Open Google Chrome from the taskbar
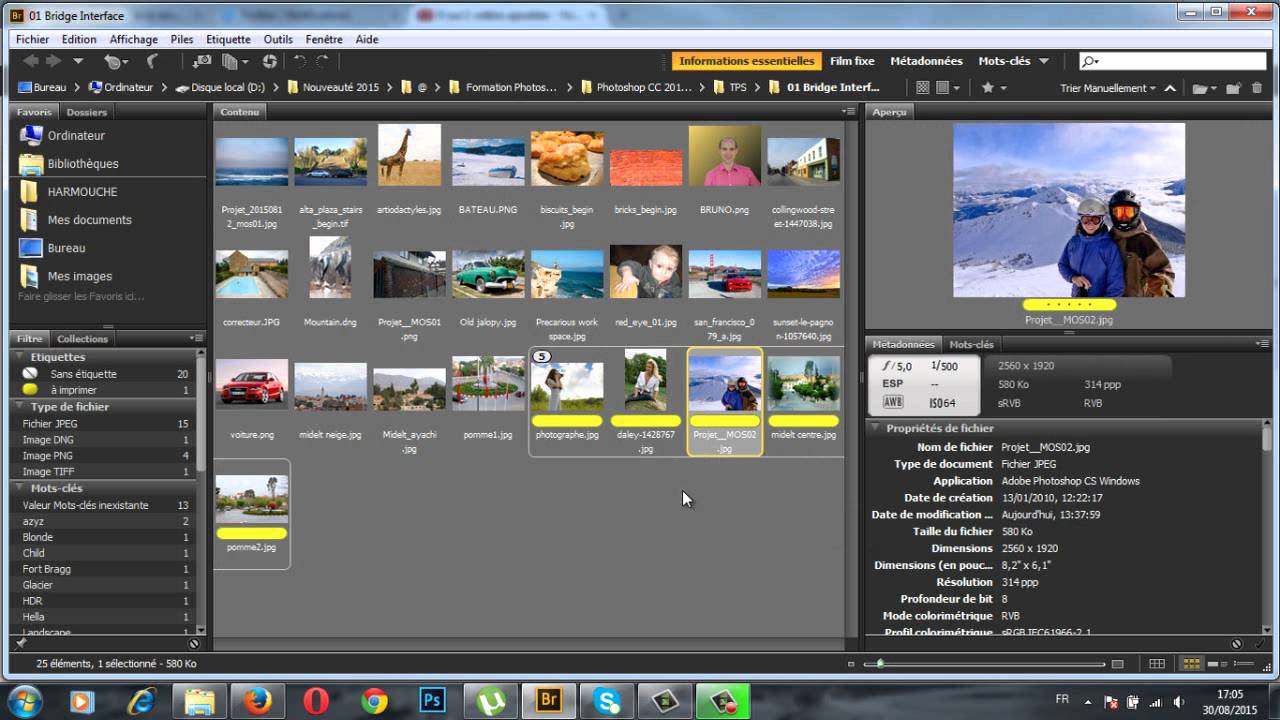The width and height of the screenshot is (1280, 720). pyautogui.click(x=375, y=700)
